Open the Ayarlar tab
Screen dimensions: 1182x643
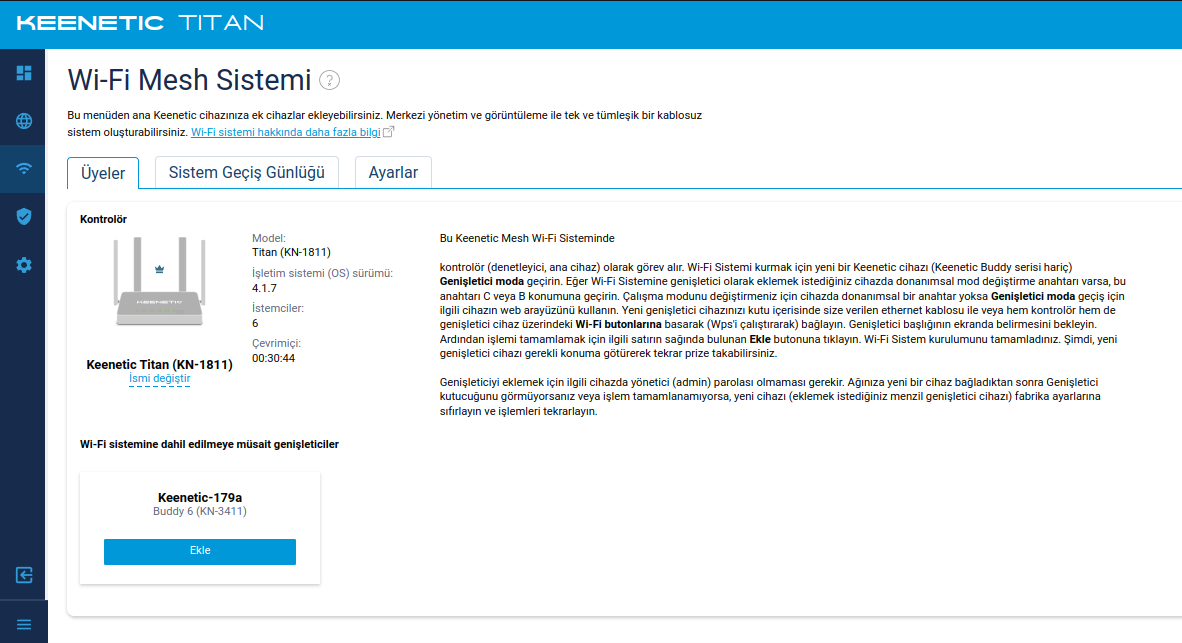393,172
